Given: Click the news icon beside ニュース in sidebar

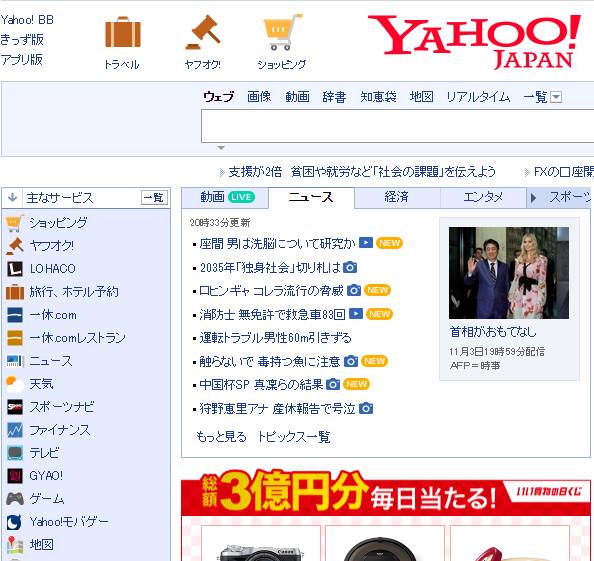Looking at the screenshot, I should tap(15, 361).
